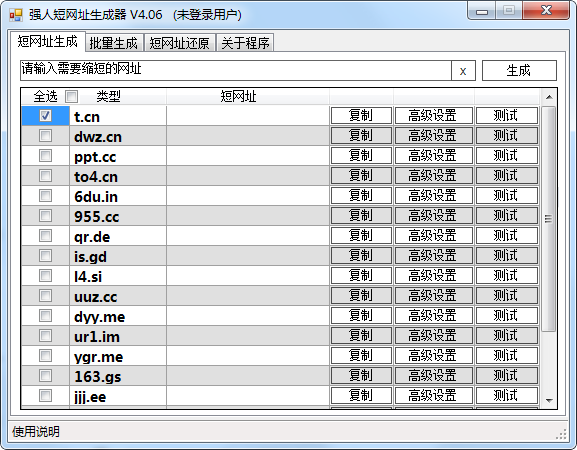Clear the URL field with x button

click(x=463, y=70)
